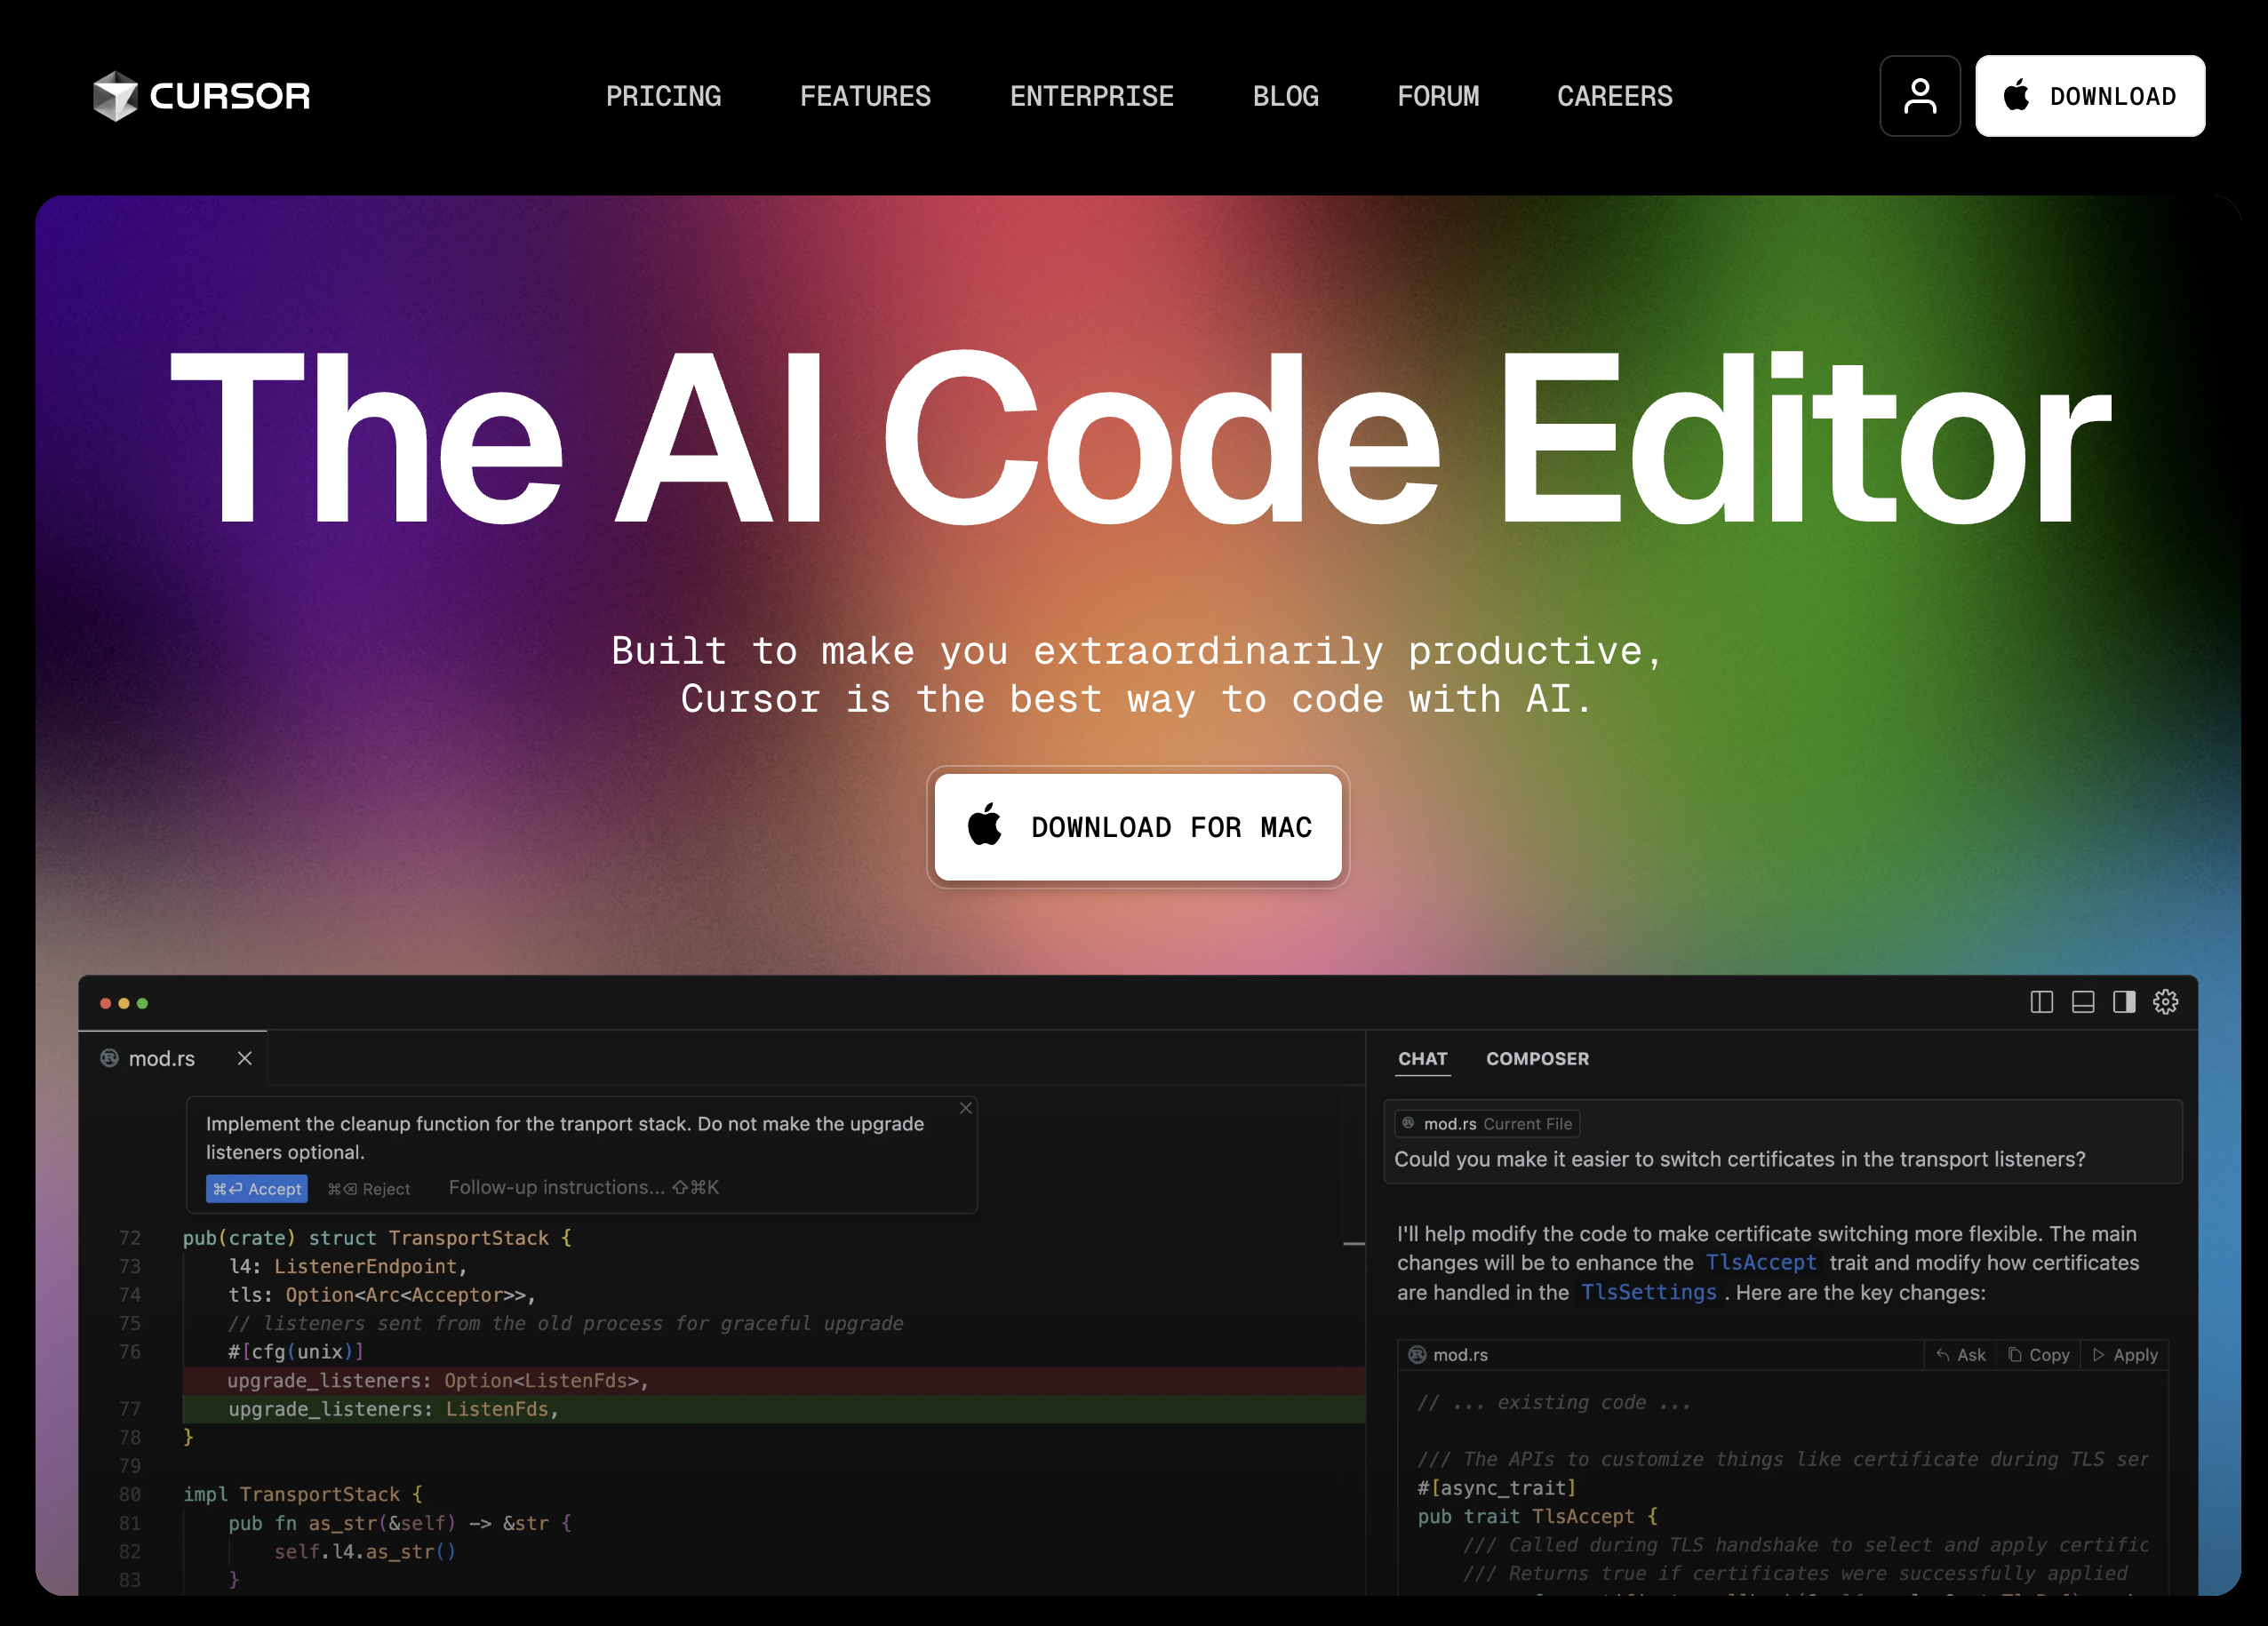
Task: Click the Rust file icon in mod.rs tab
Action: (x=109, y=1058)
